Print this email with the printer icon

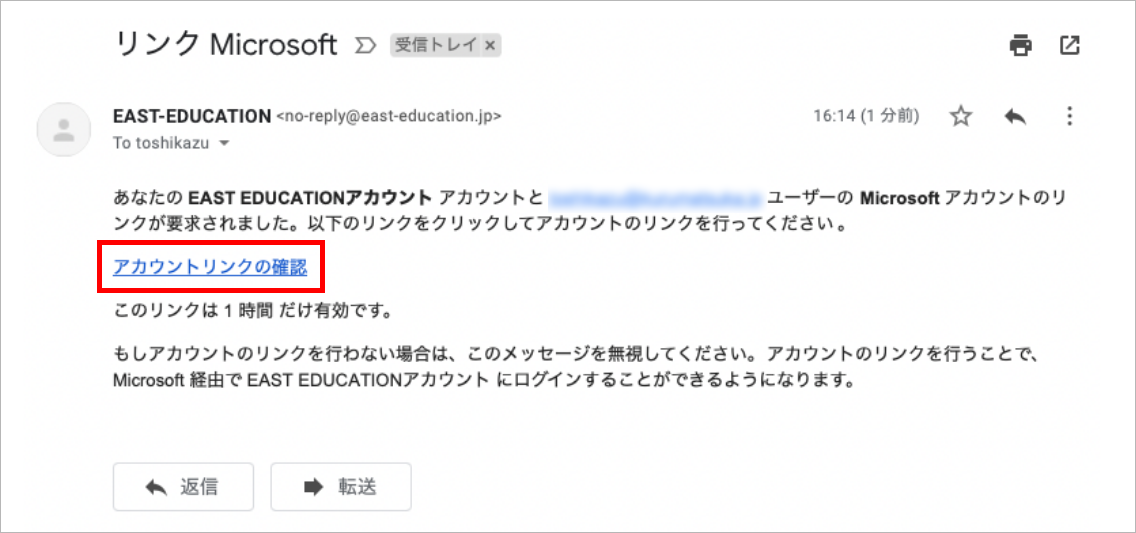tap(1021, 46)
